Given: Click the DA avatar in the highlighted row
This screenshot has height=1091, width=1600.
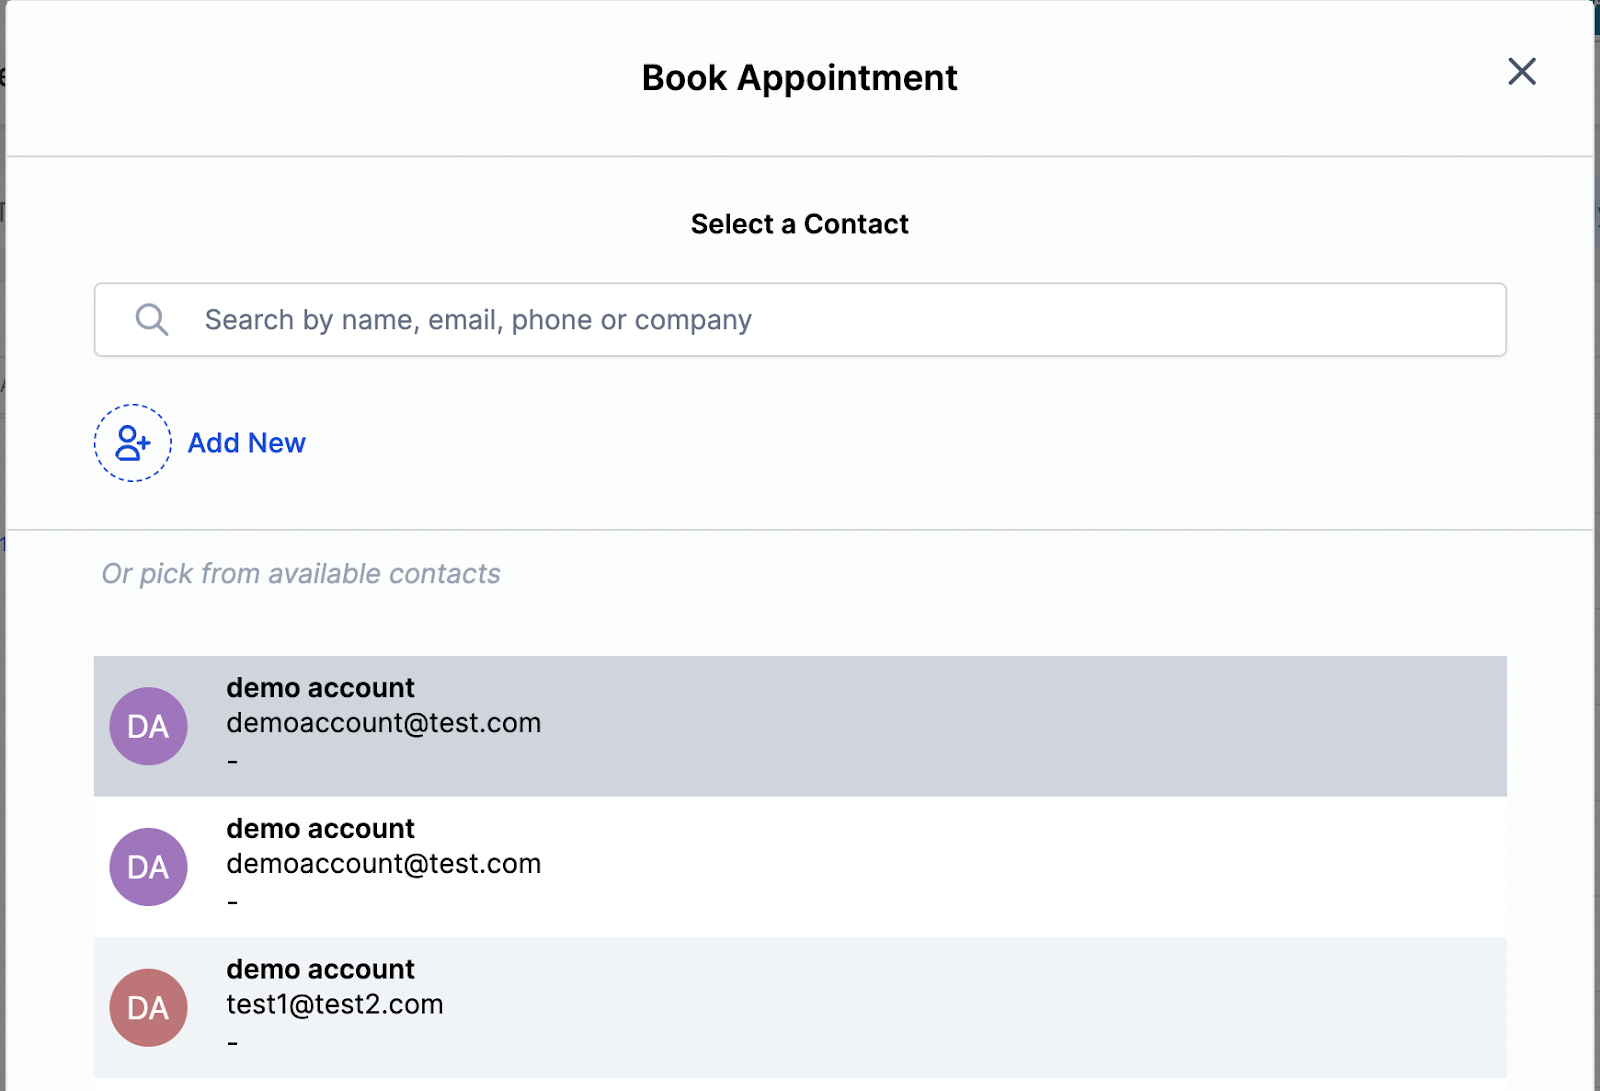Looking at the screenshot, I should click(x=148, y=726).
